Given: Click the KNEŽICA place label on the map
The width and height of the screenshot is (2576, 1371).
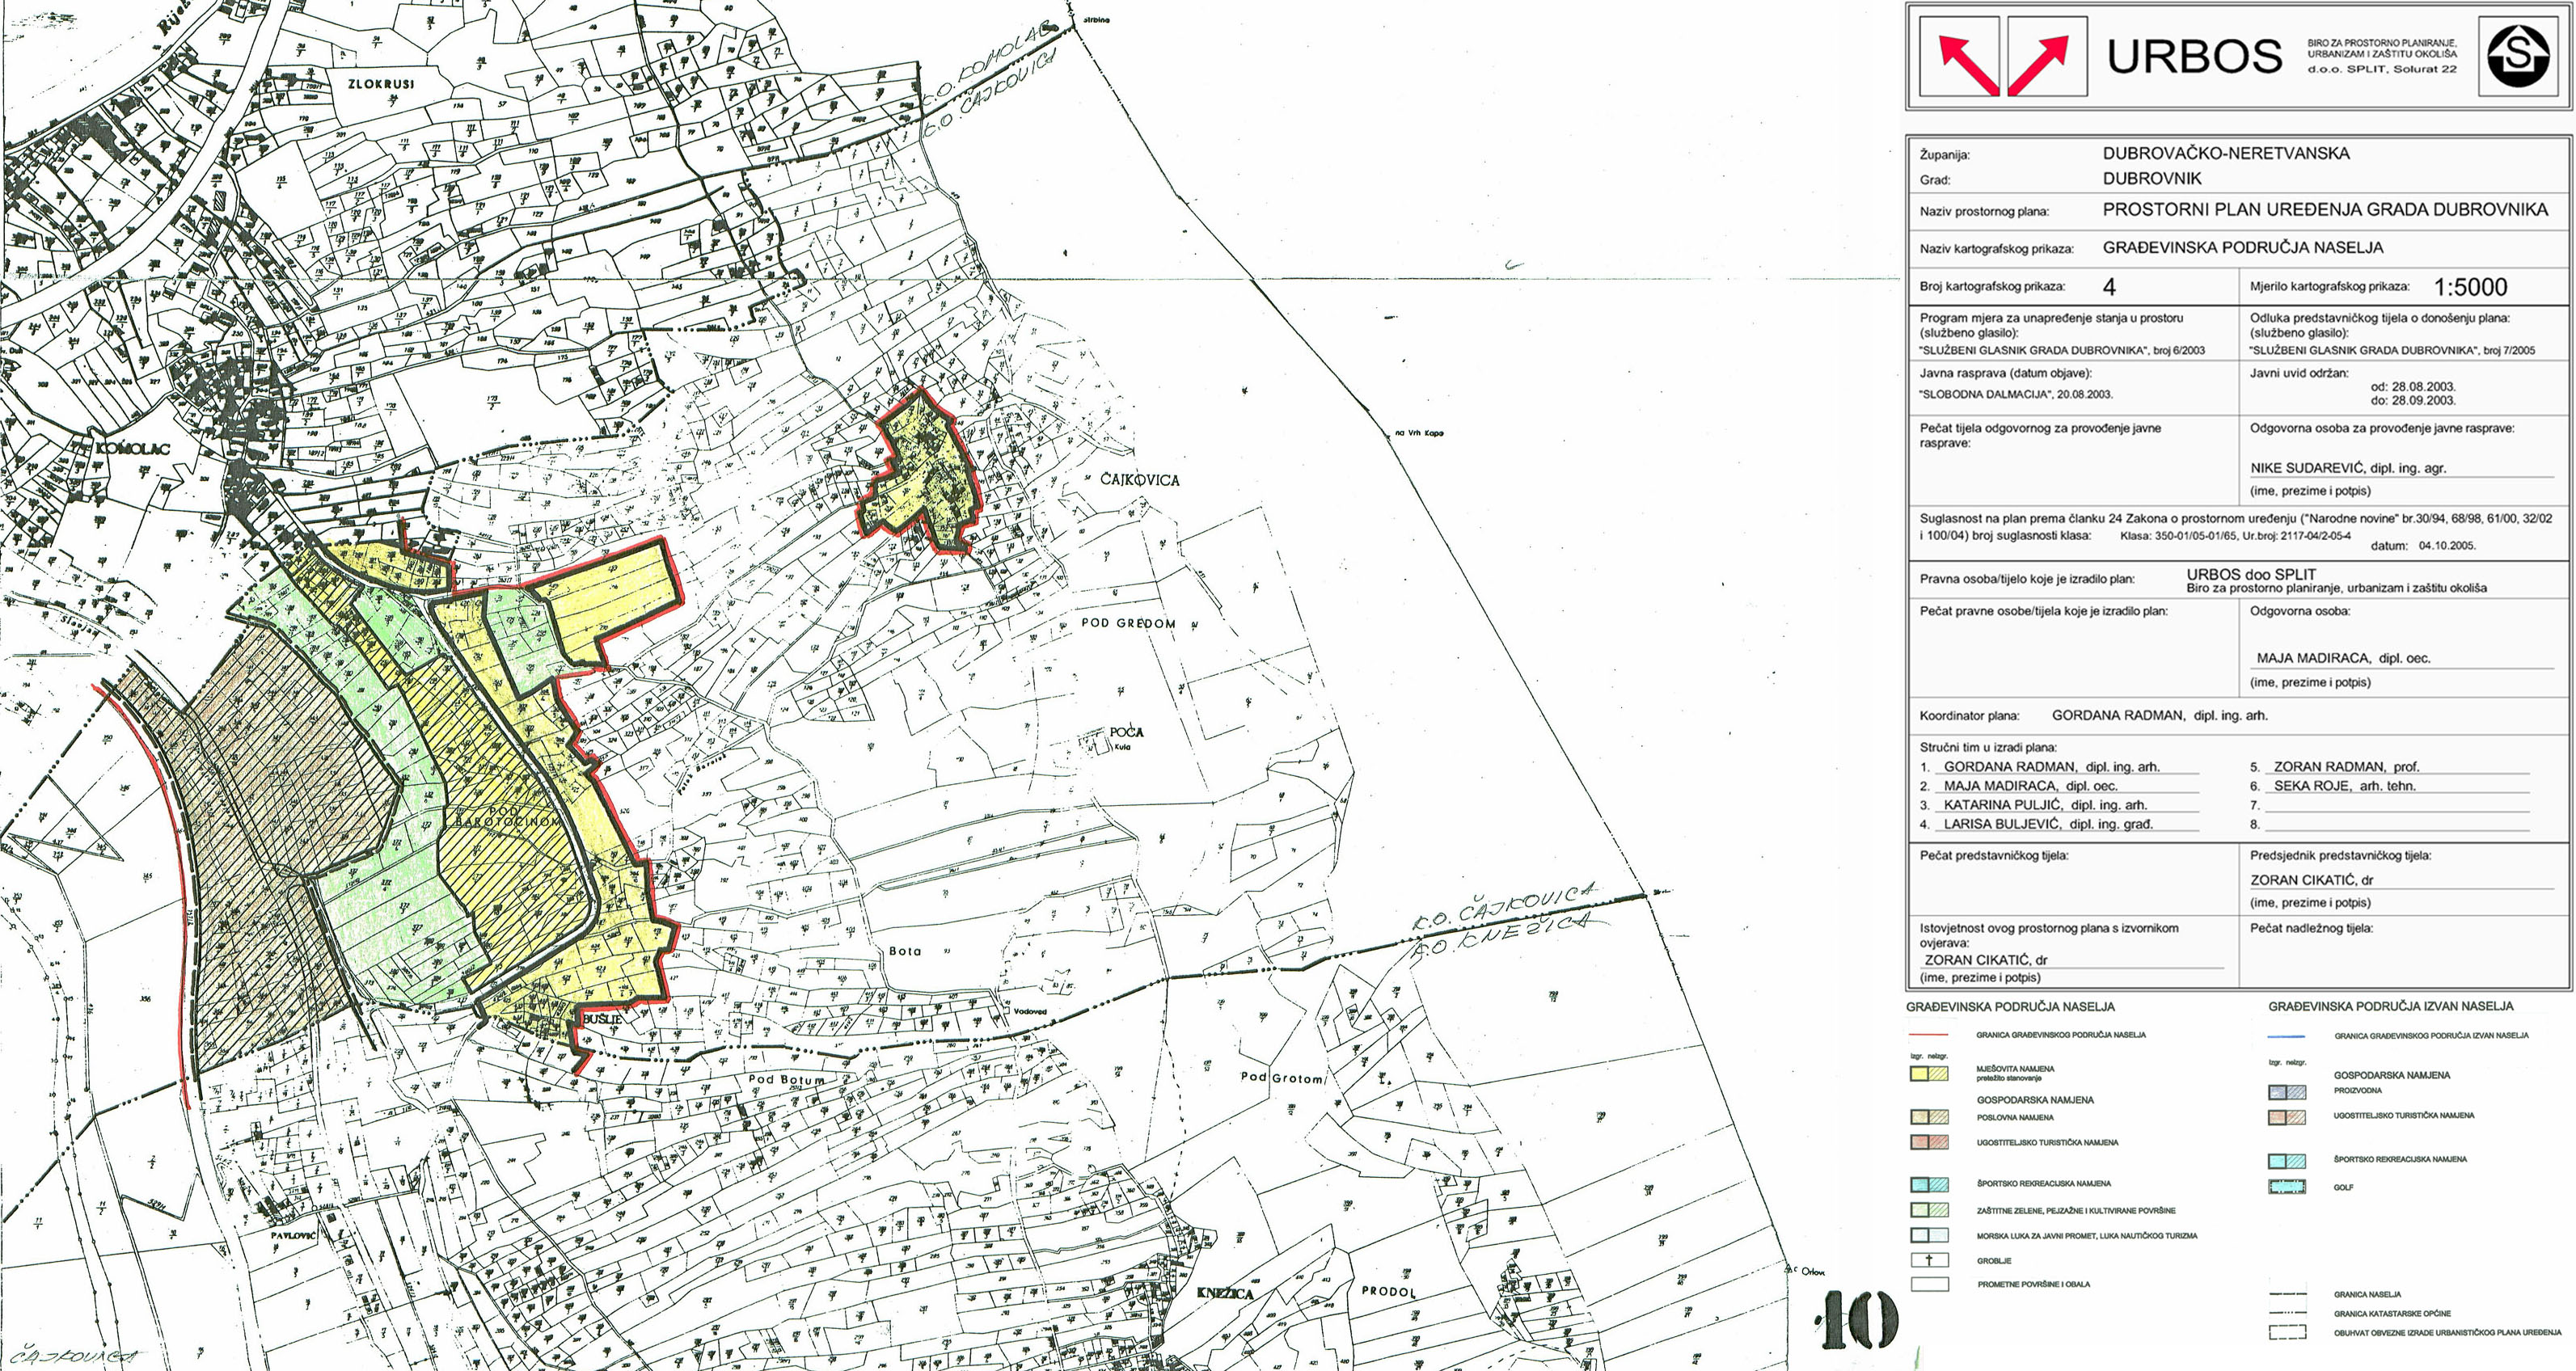Looking at the screenshot, I should [1224, 1293].
